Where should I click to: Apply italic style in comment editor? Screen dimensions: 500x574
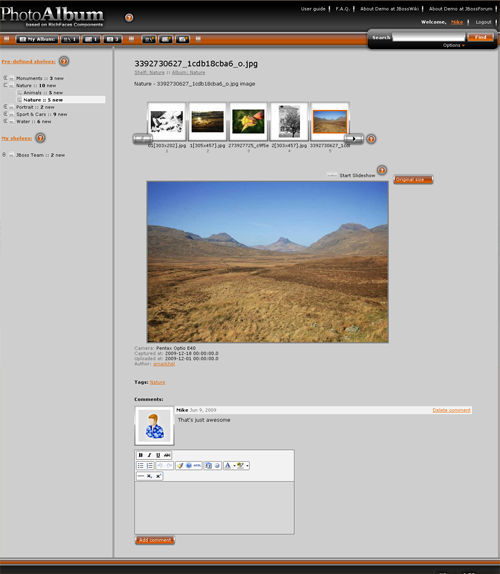pyautogui.click(x=149, y=455)
